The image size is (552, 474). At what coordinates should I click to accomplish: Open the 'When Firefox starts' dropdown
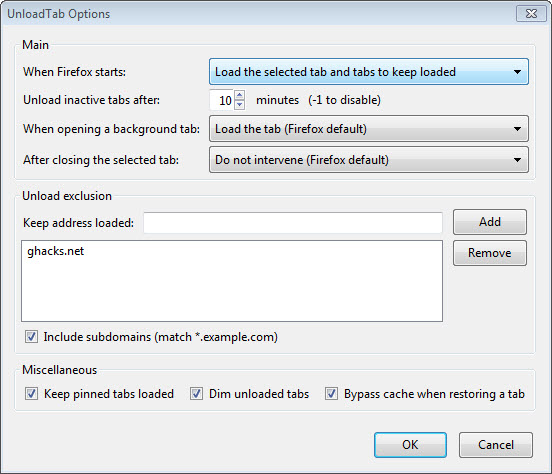369,72
